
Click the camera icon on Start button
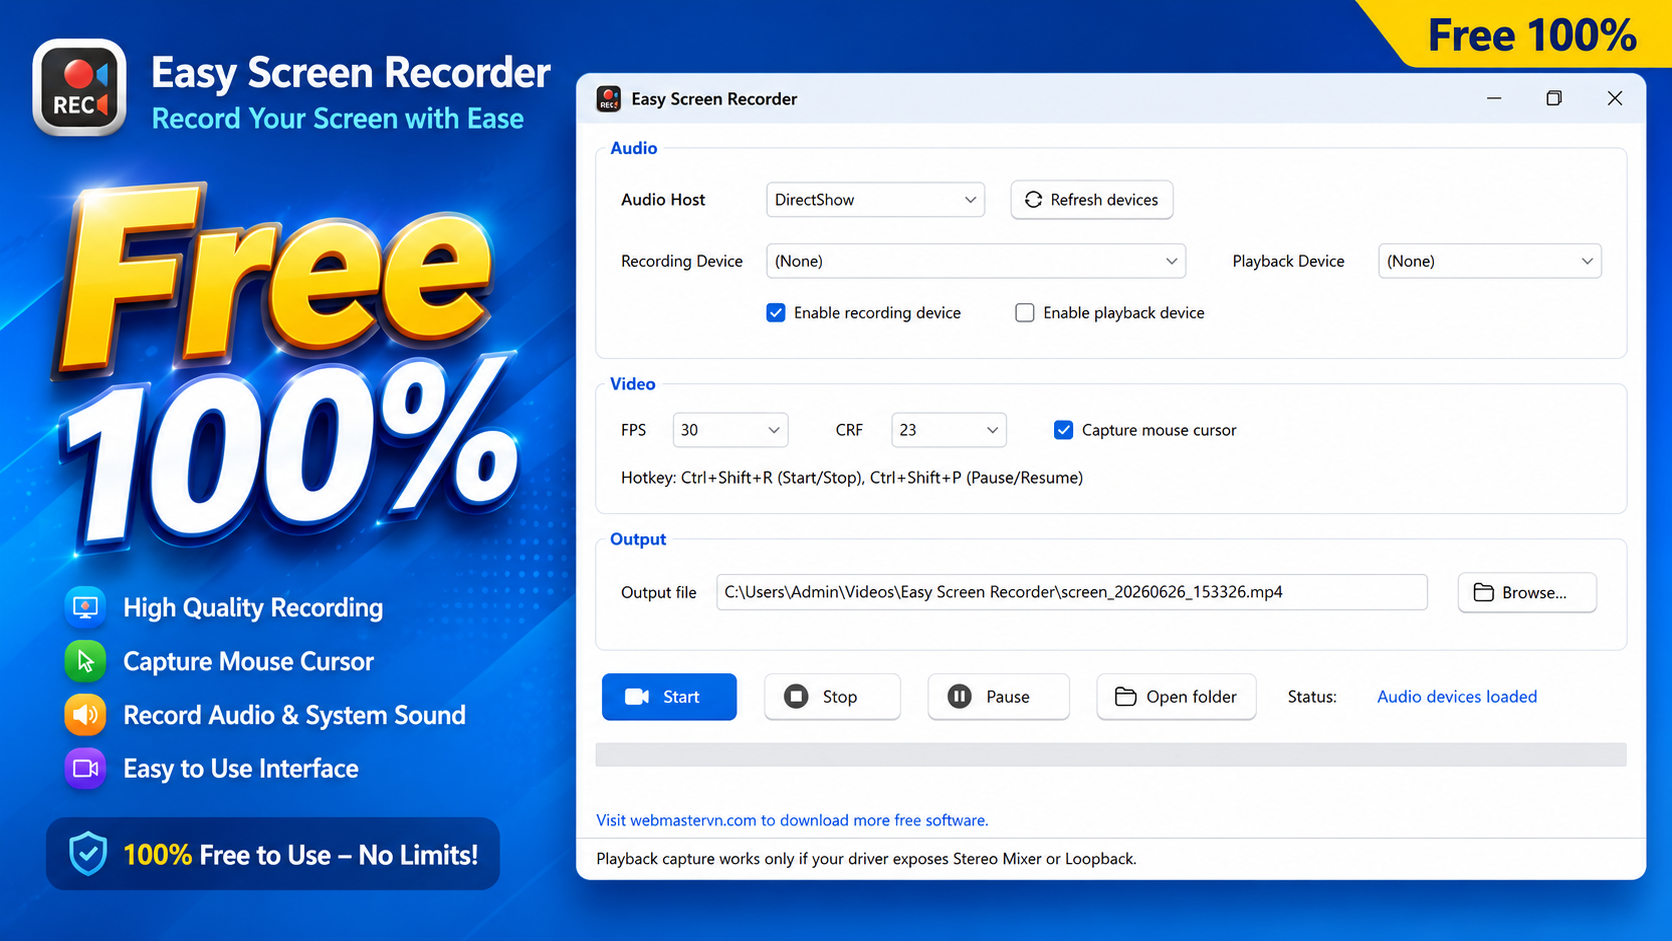637,697
